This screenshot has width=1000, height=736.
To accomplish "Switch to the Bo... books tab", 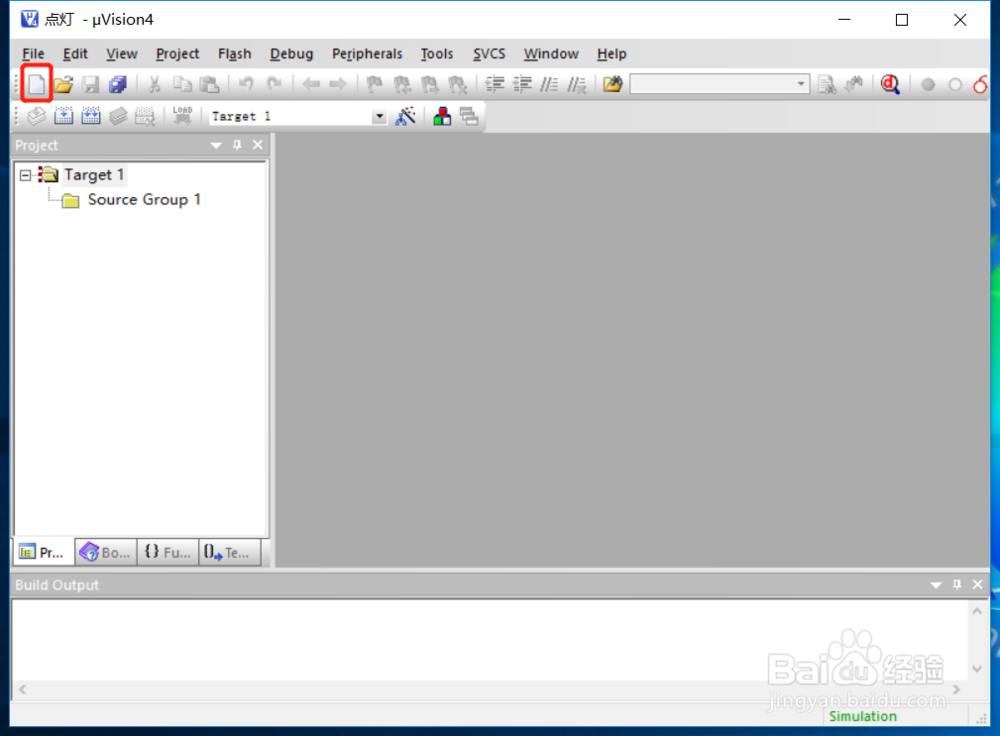I will 106,552.
